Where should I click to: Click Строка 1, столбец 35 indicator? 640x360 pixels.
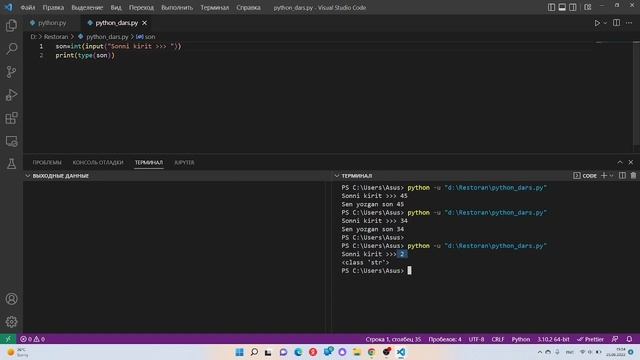tap(393, 339)
